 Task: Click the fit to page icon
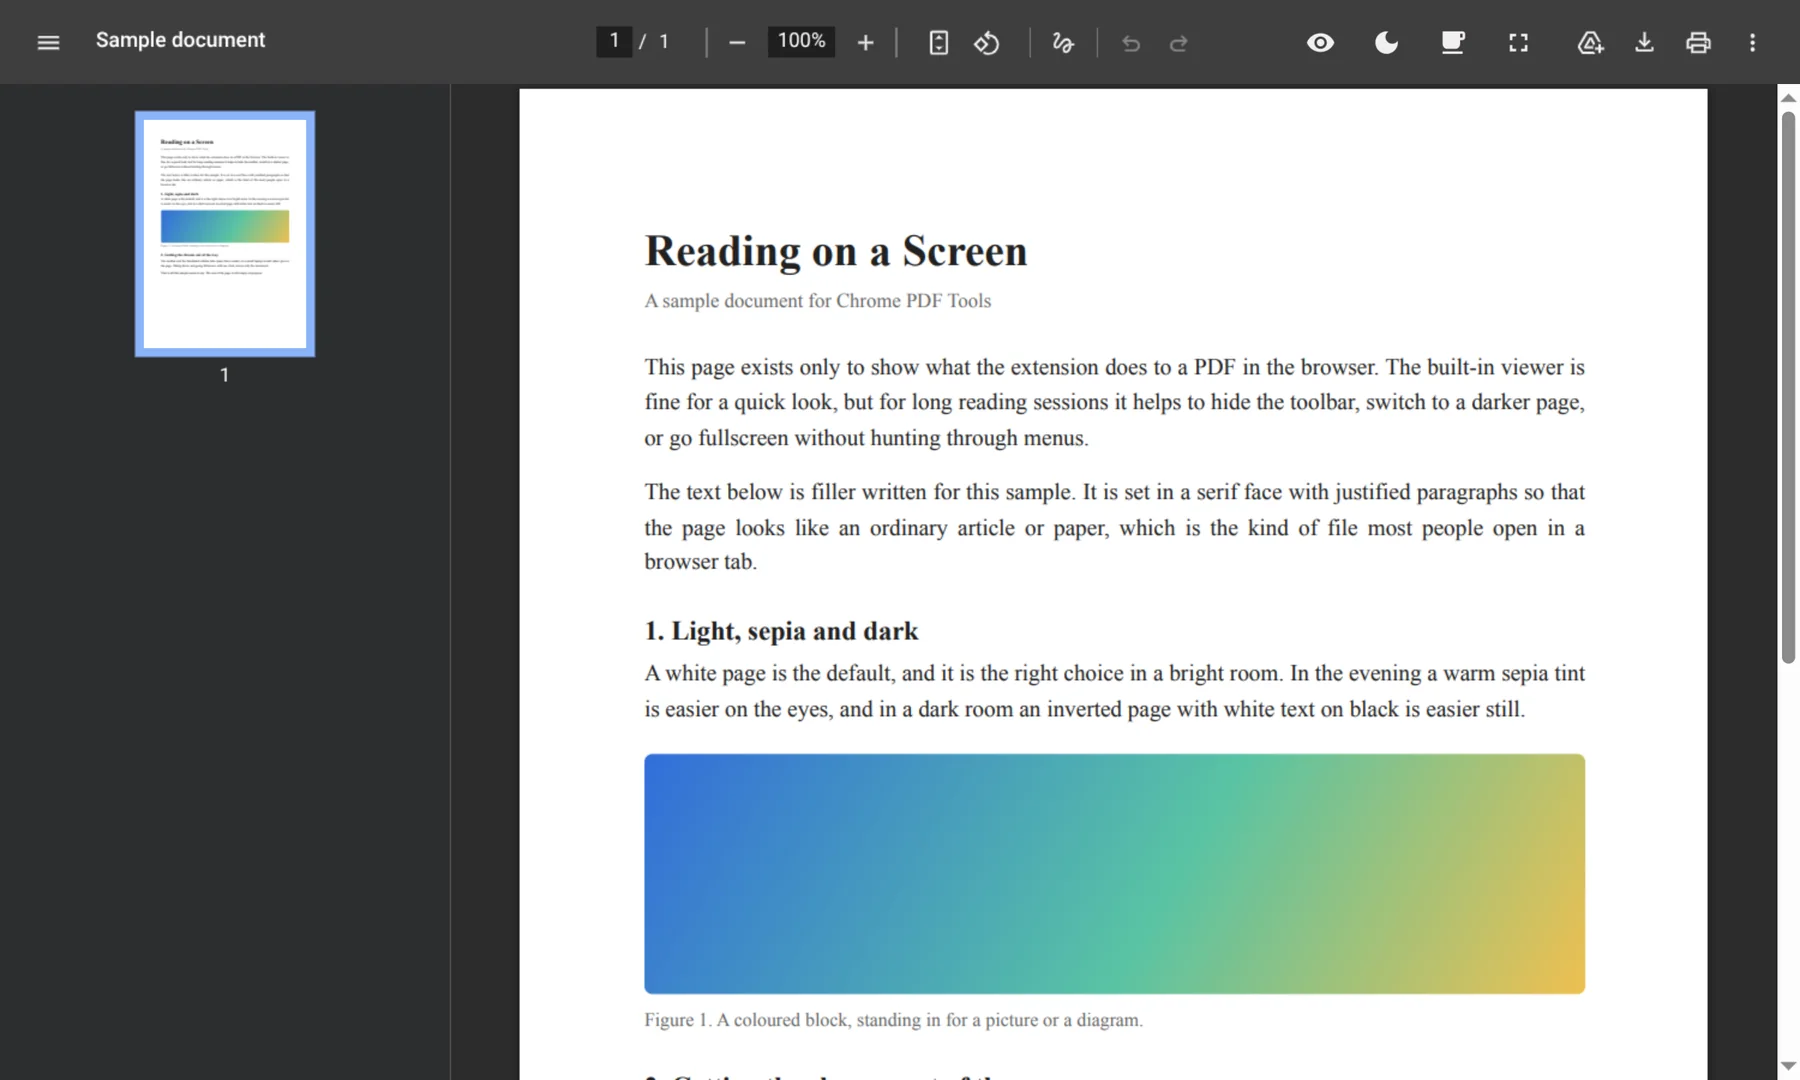(938, 42)
